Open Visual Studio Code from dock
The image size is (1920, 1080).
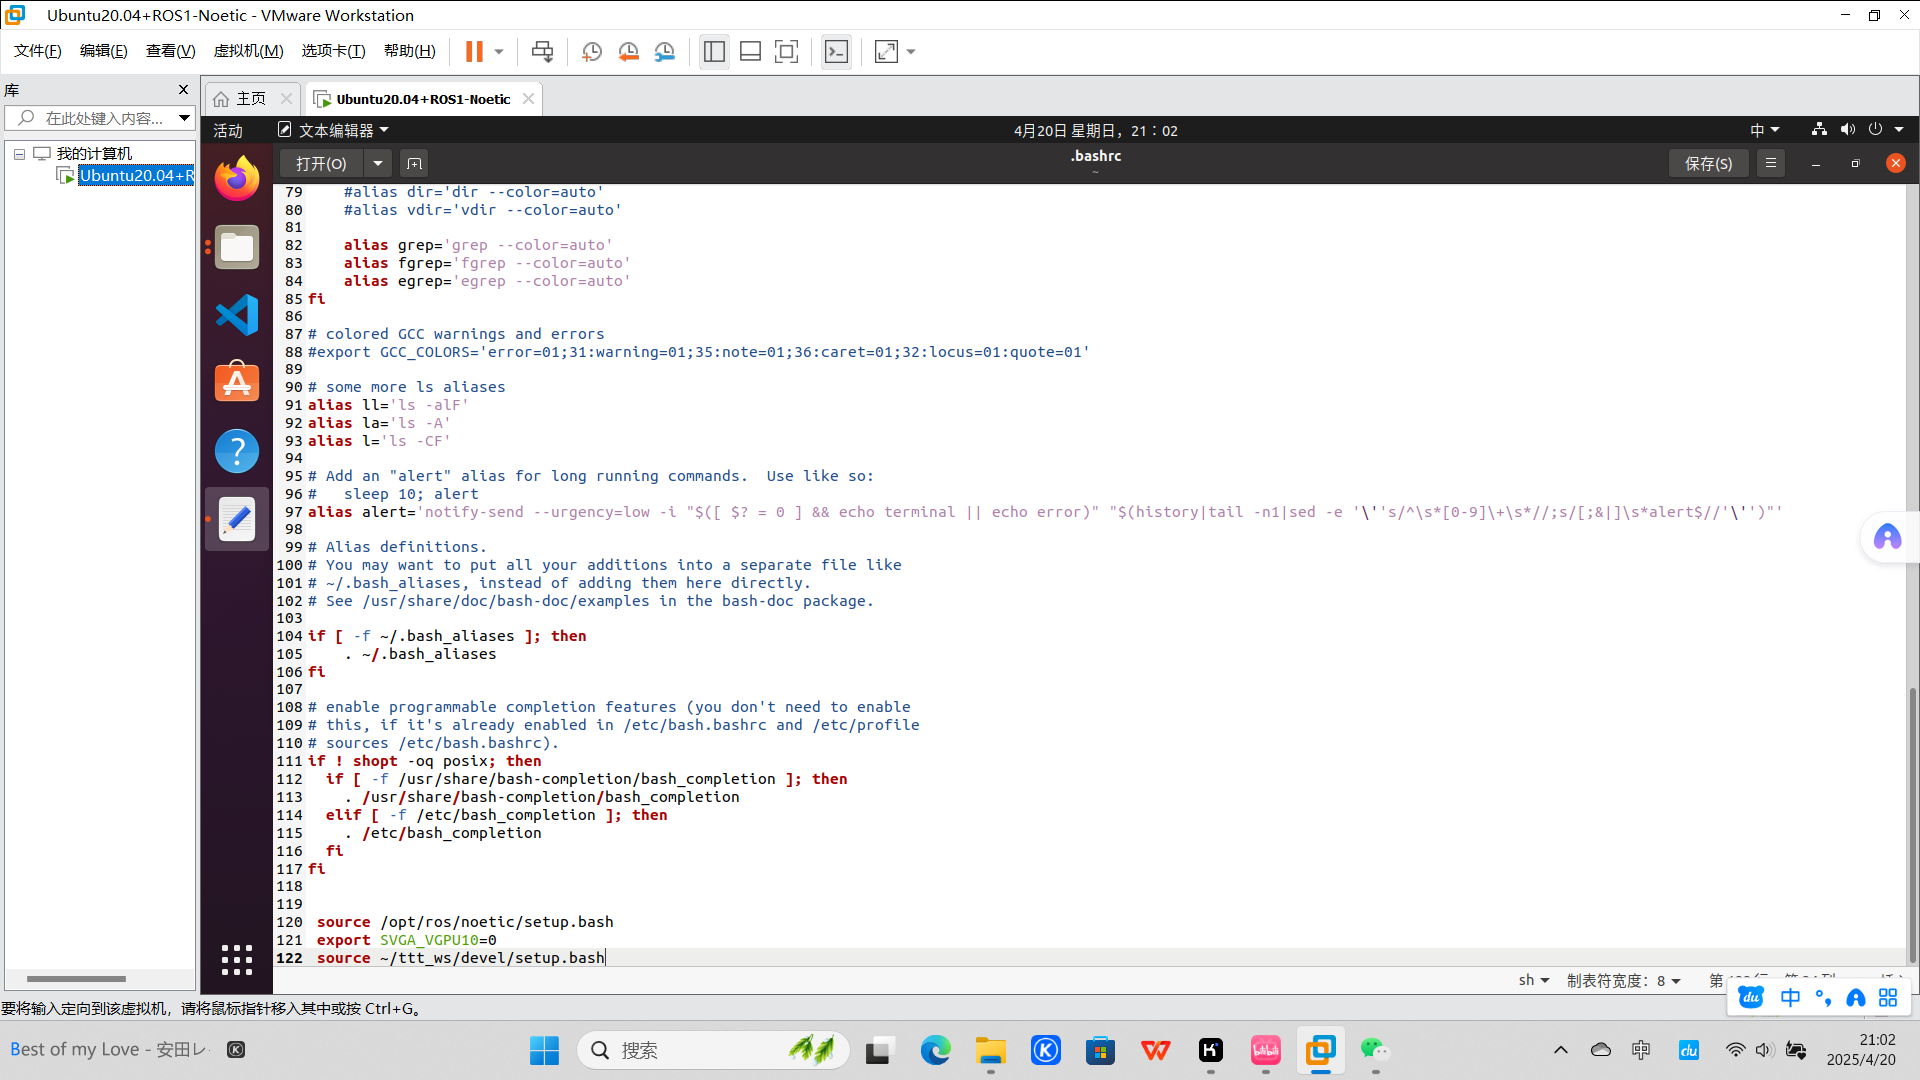(237, 316)
